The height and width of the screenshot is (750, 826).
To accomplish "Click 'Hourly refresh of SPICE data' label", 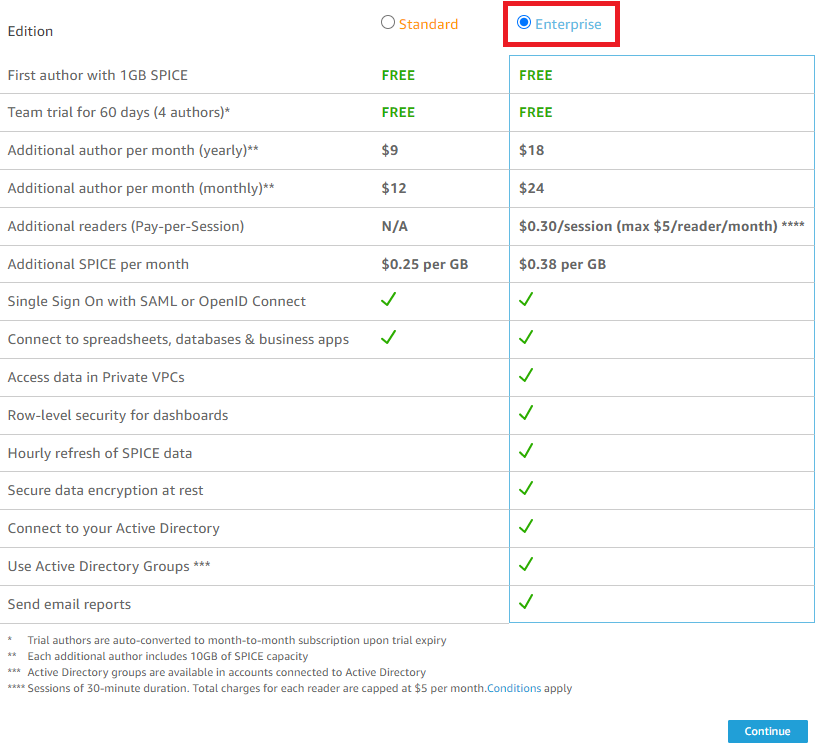I will click(100, 453).
